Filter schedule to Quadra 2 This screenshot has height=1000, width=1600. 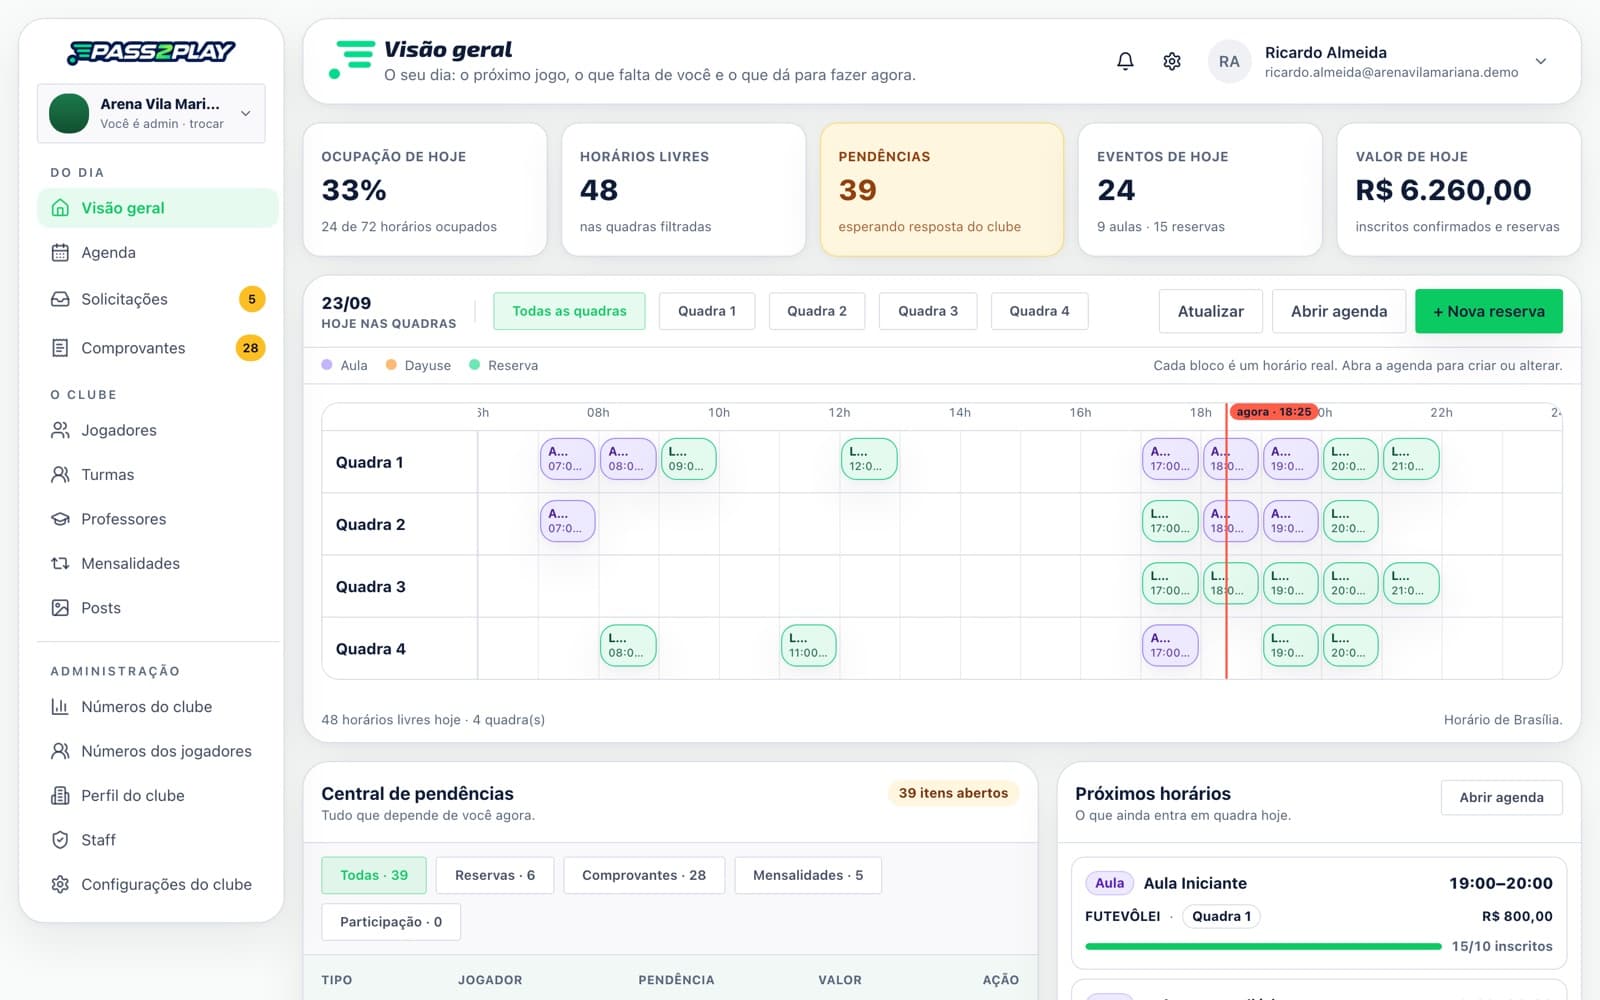pyautogui.click(x=817, y=311)
